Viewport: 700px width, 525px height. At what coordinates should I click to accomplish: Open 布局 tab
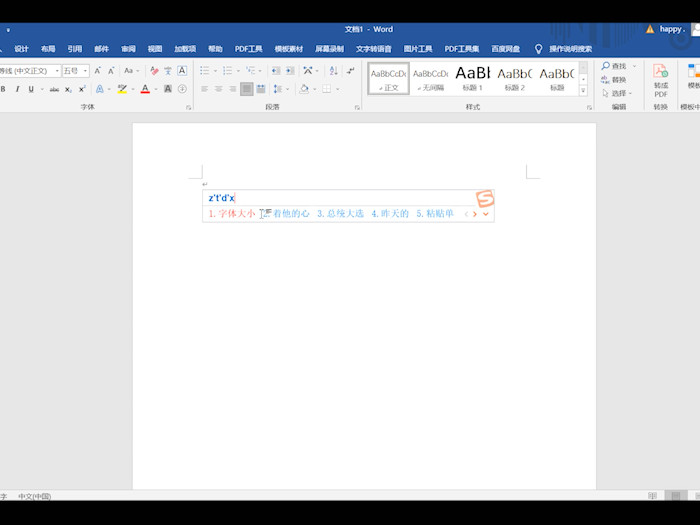point(48,49)
